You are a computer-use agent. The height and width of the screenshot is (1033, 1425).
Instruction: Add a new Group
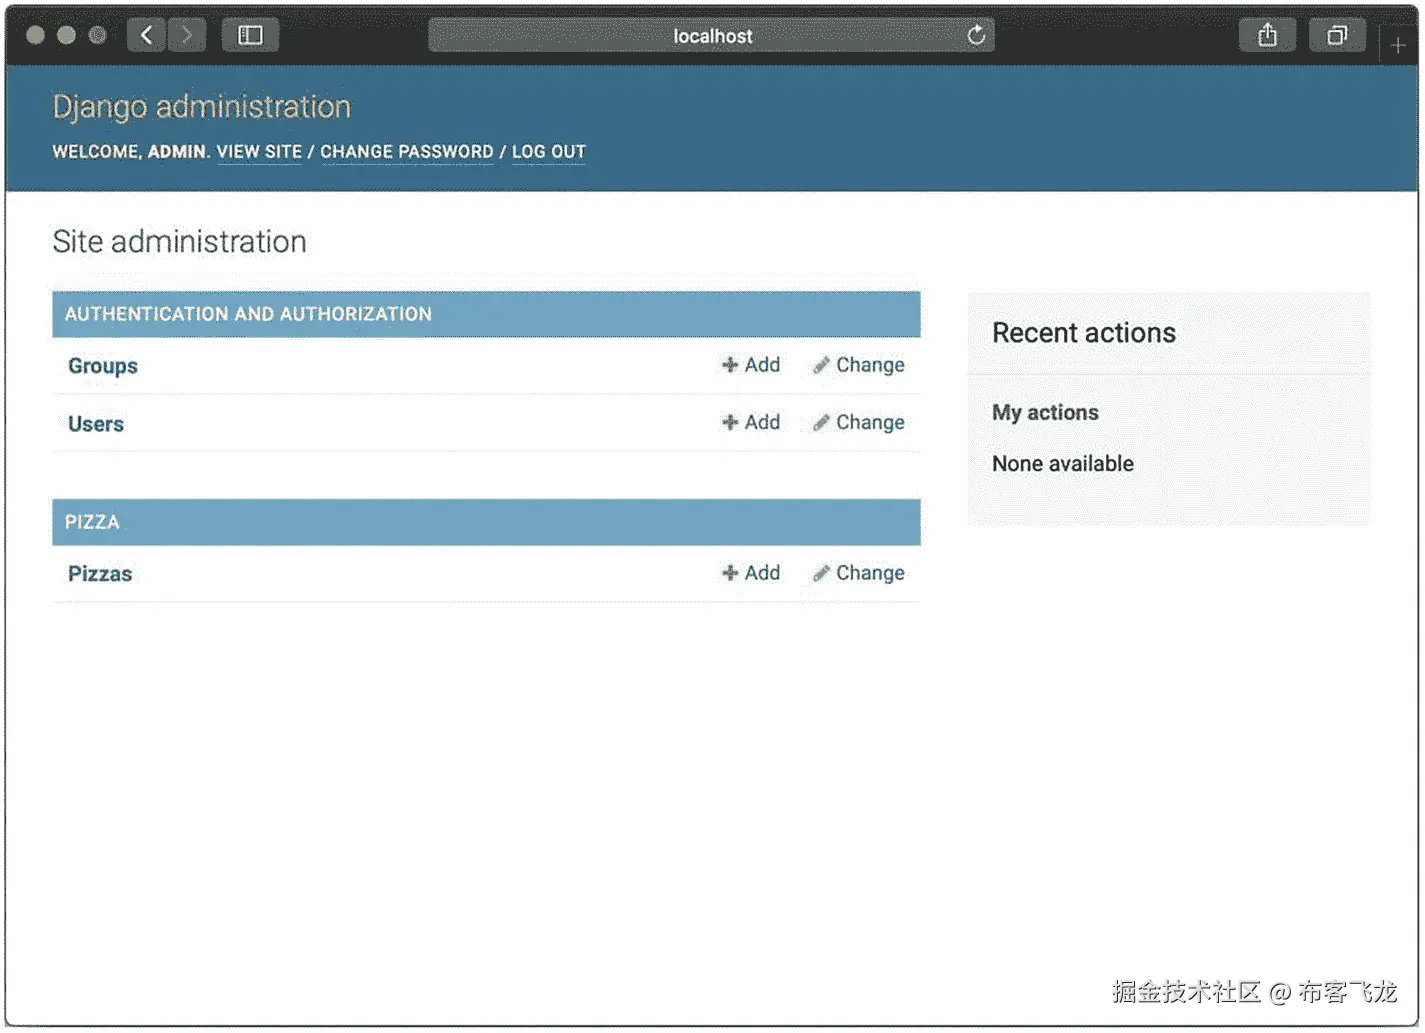click(x=751, y=365)
